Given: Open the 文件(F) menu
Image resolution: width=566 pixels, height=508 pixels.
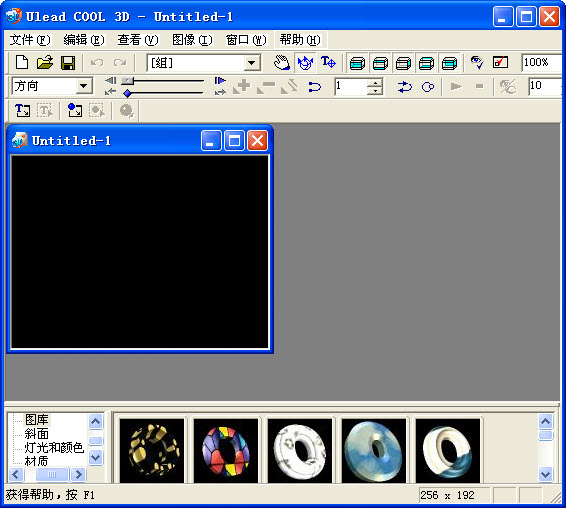Looking at the screenshot, I should pyautogui.click(x=30, y=40).
